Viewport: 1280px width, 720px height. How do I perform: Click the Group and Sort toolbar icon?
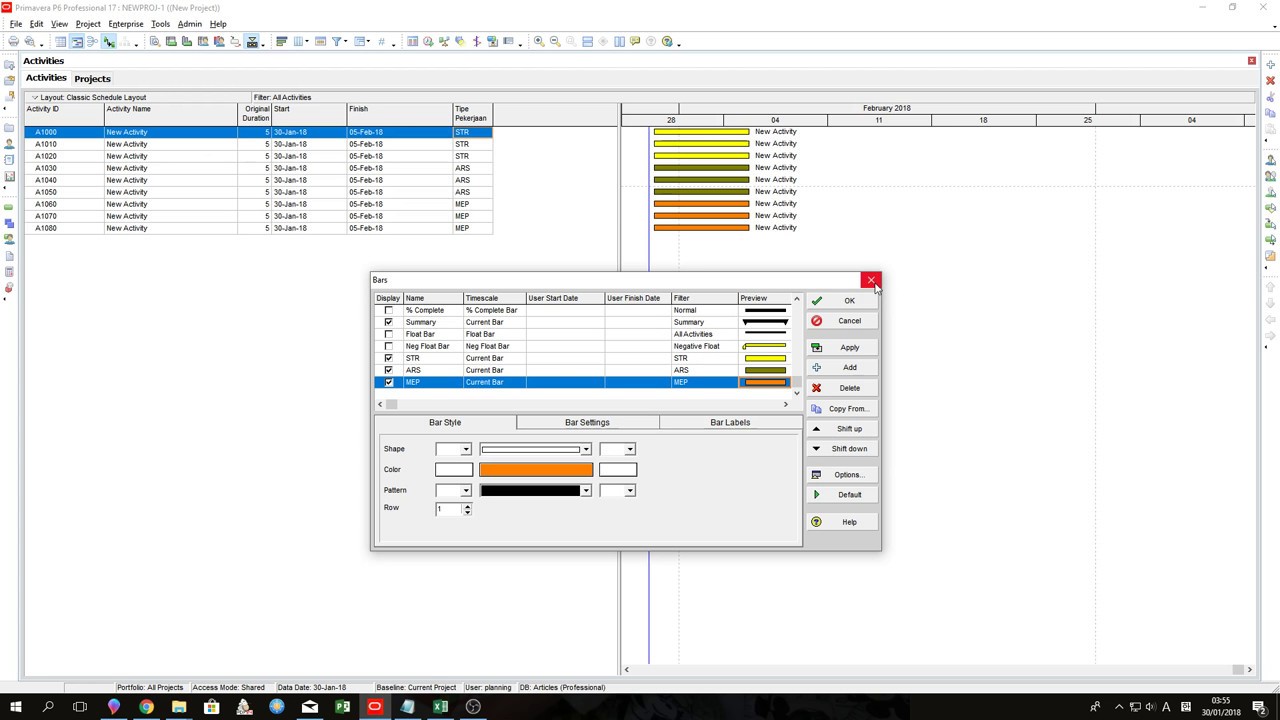coord(358,42)
